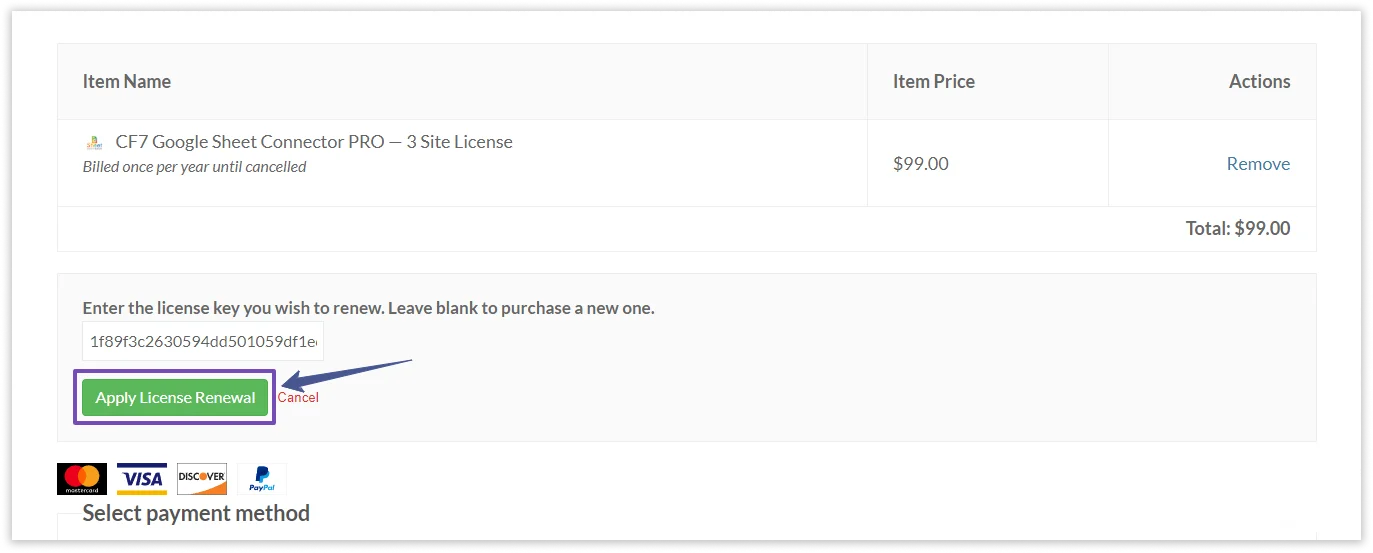
Task: Click the Select payment method heading
Action: [196, 514]
